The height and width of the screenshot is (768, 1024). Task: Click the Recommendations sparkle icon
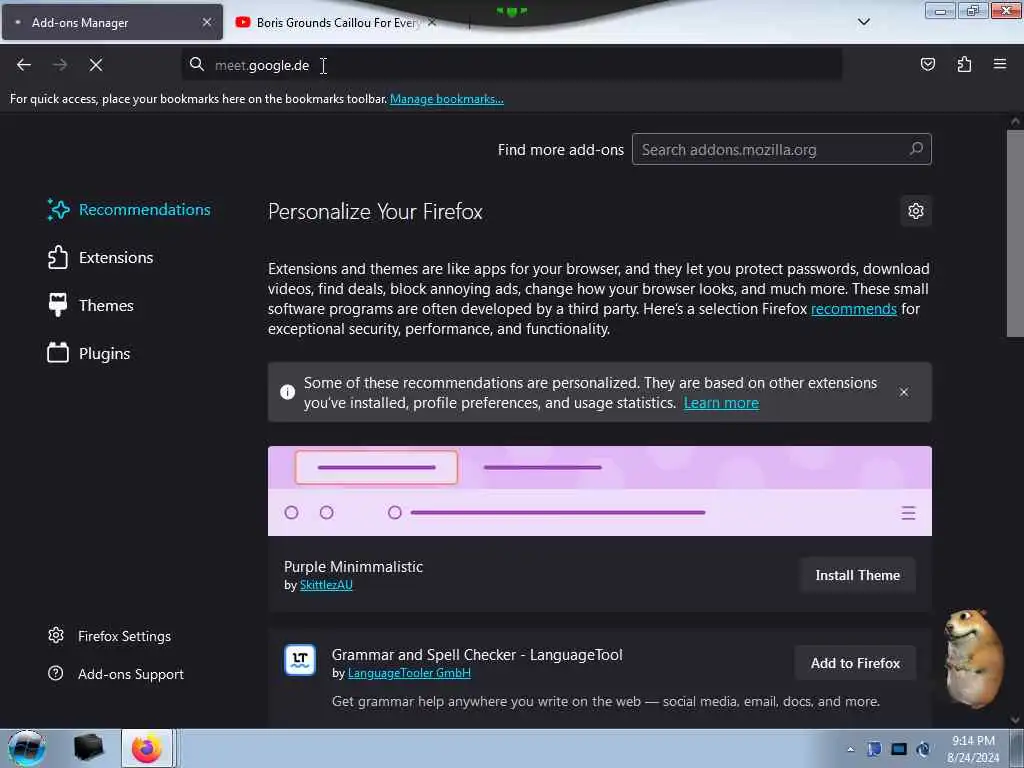(x=58, y=210)
